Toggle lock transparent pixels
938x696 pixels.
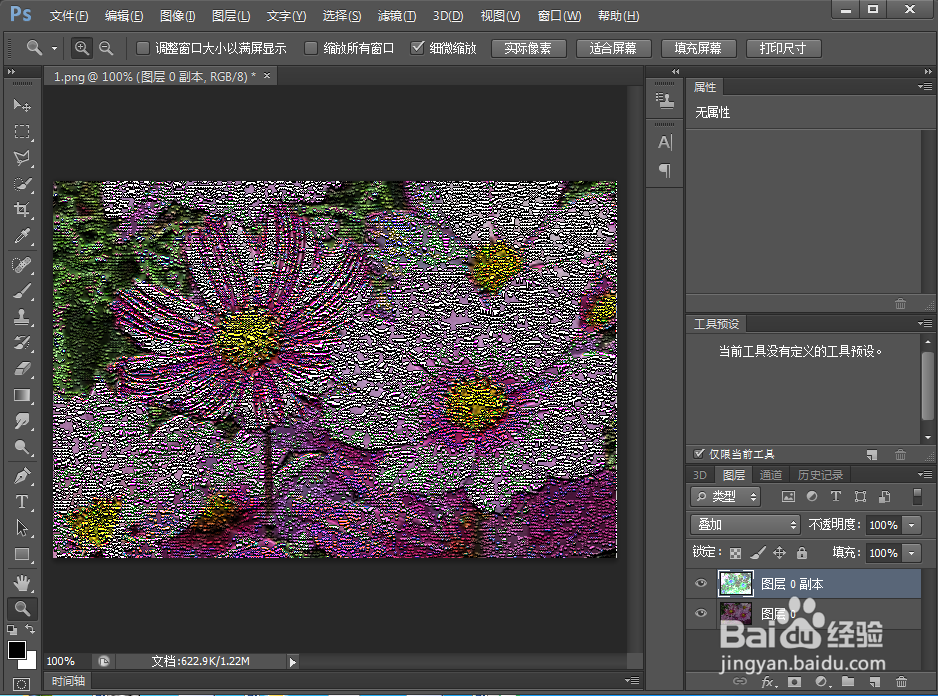(735, 553)
